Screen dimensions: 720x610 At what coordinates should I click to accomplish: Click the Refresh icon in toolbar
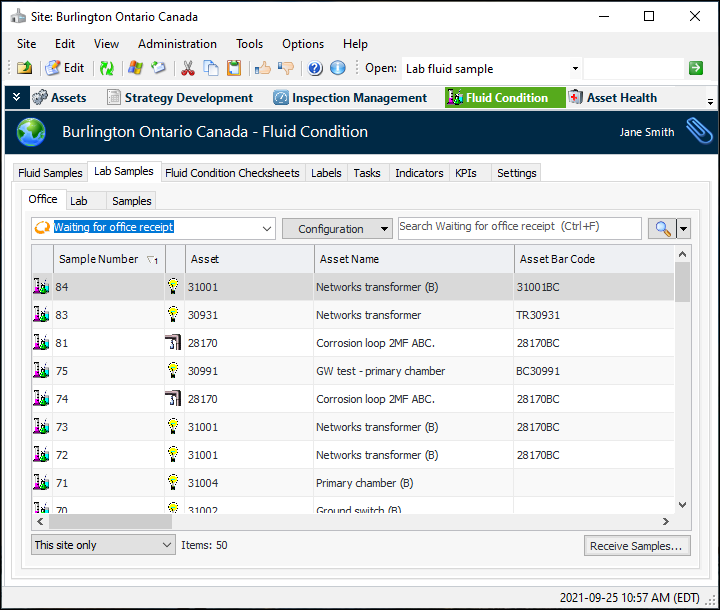(x=106, y=68)
